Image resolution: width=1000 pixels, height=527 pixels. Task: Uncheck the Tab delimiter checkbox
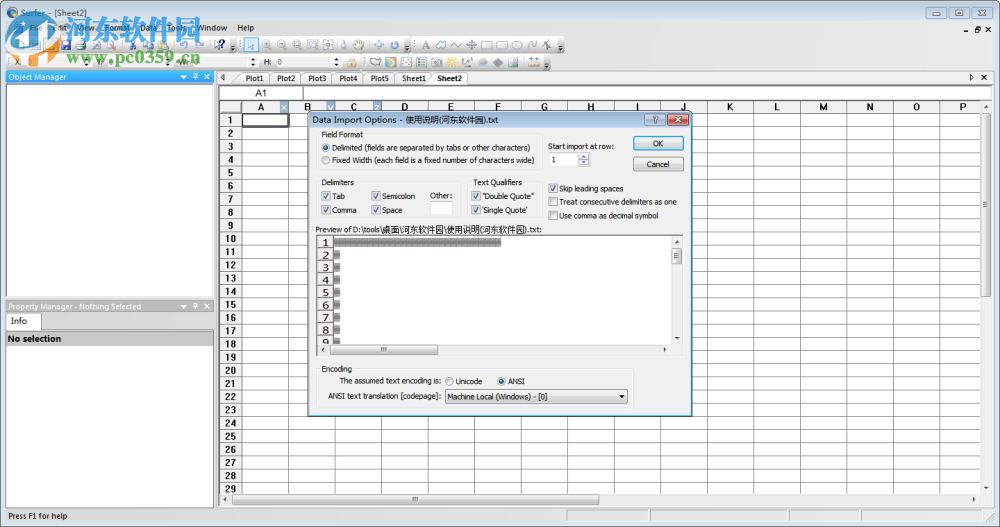[326, 196]
